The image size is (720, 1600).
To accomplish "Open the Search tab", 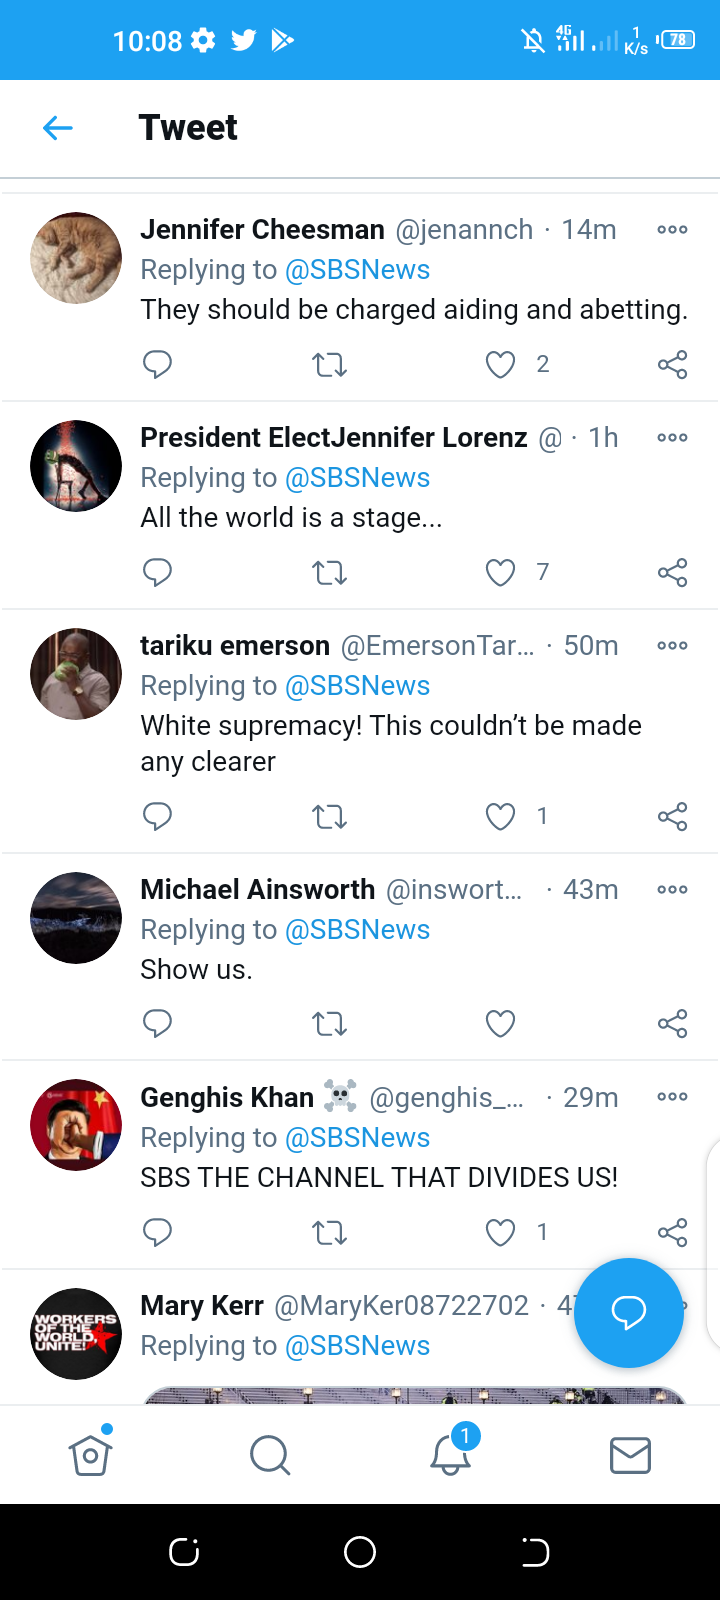I will point(270,1456).
